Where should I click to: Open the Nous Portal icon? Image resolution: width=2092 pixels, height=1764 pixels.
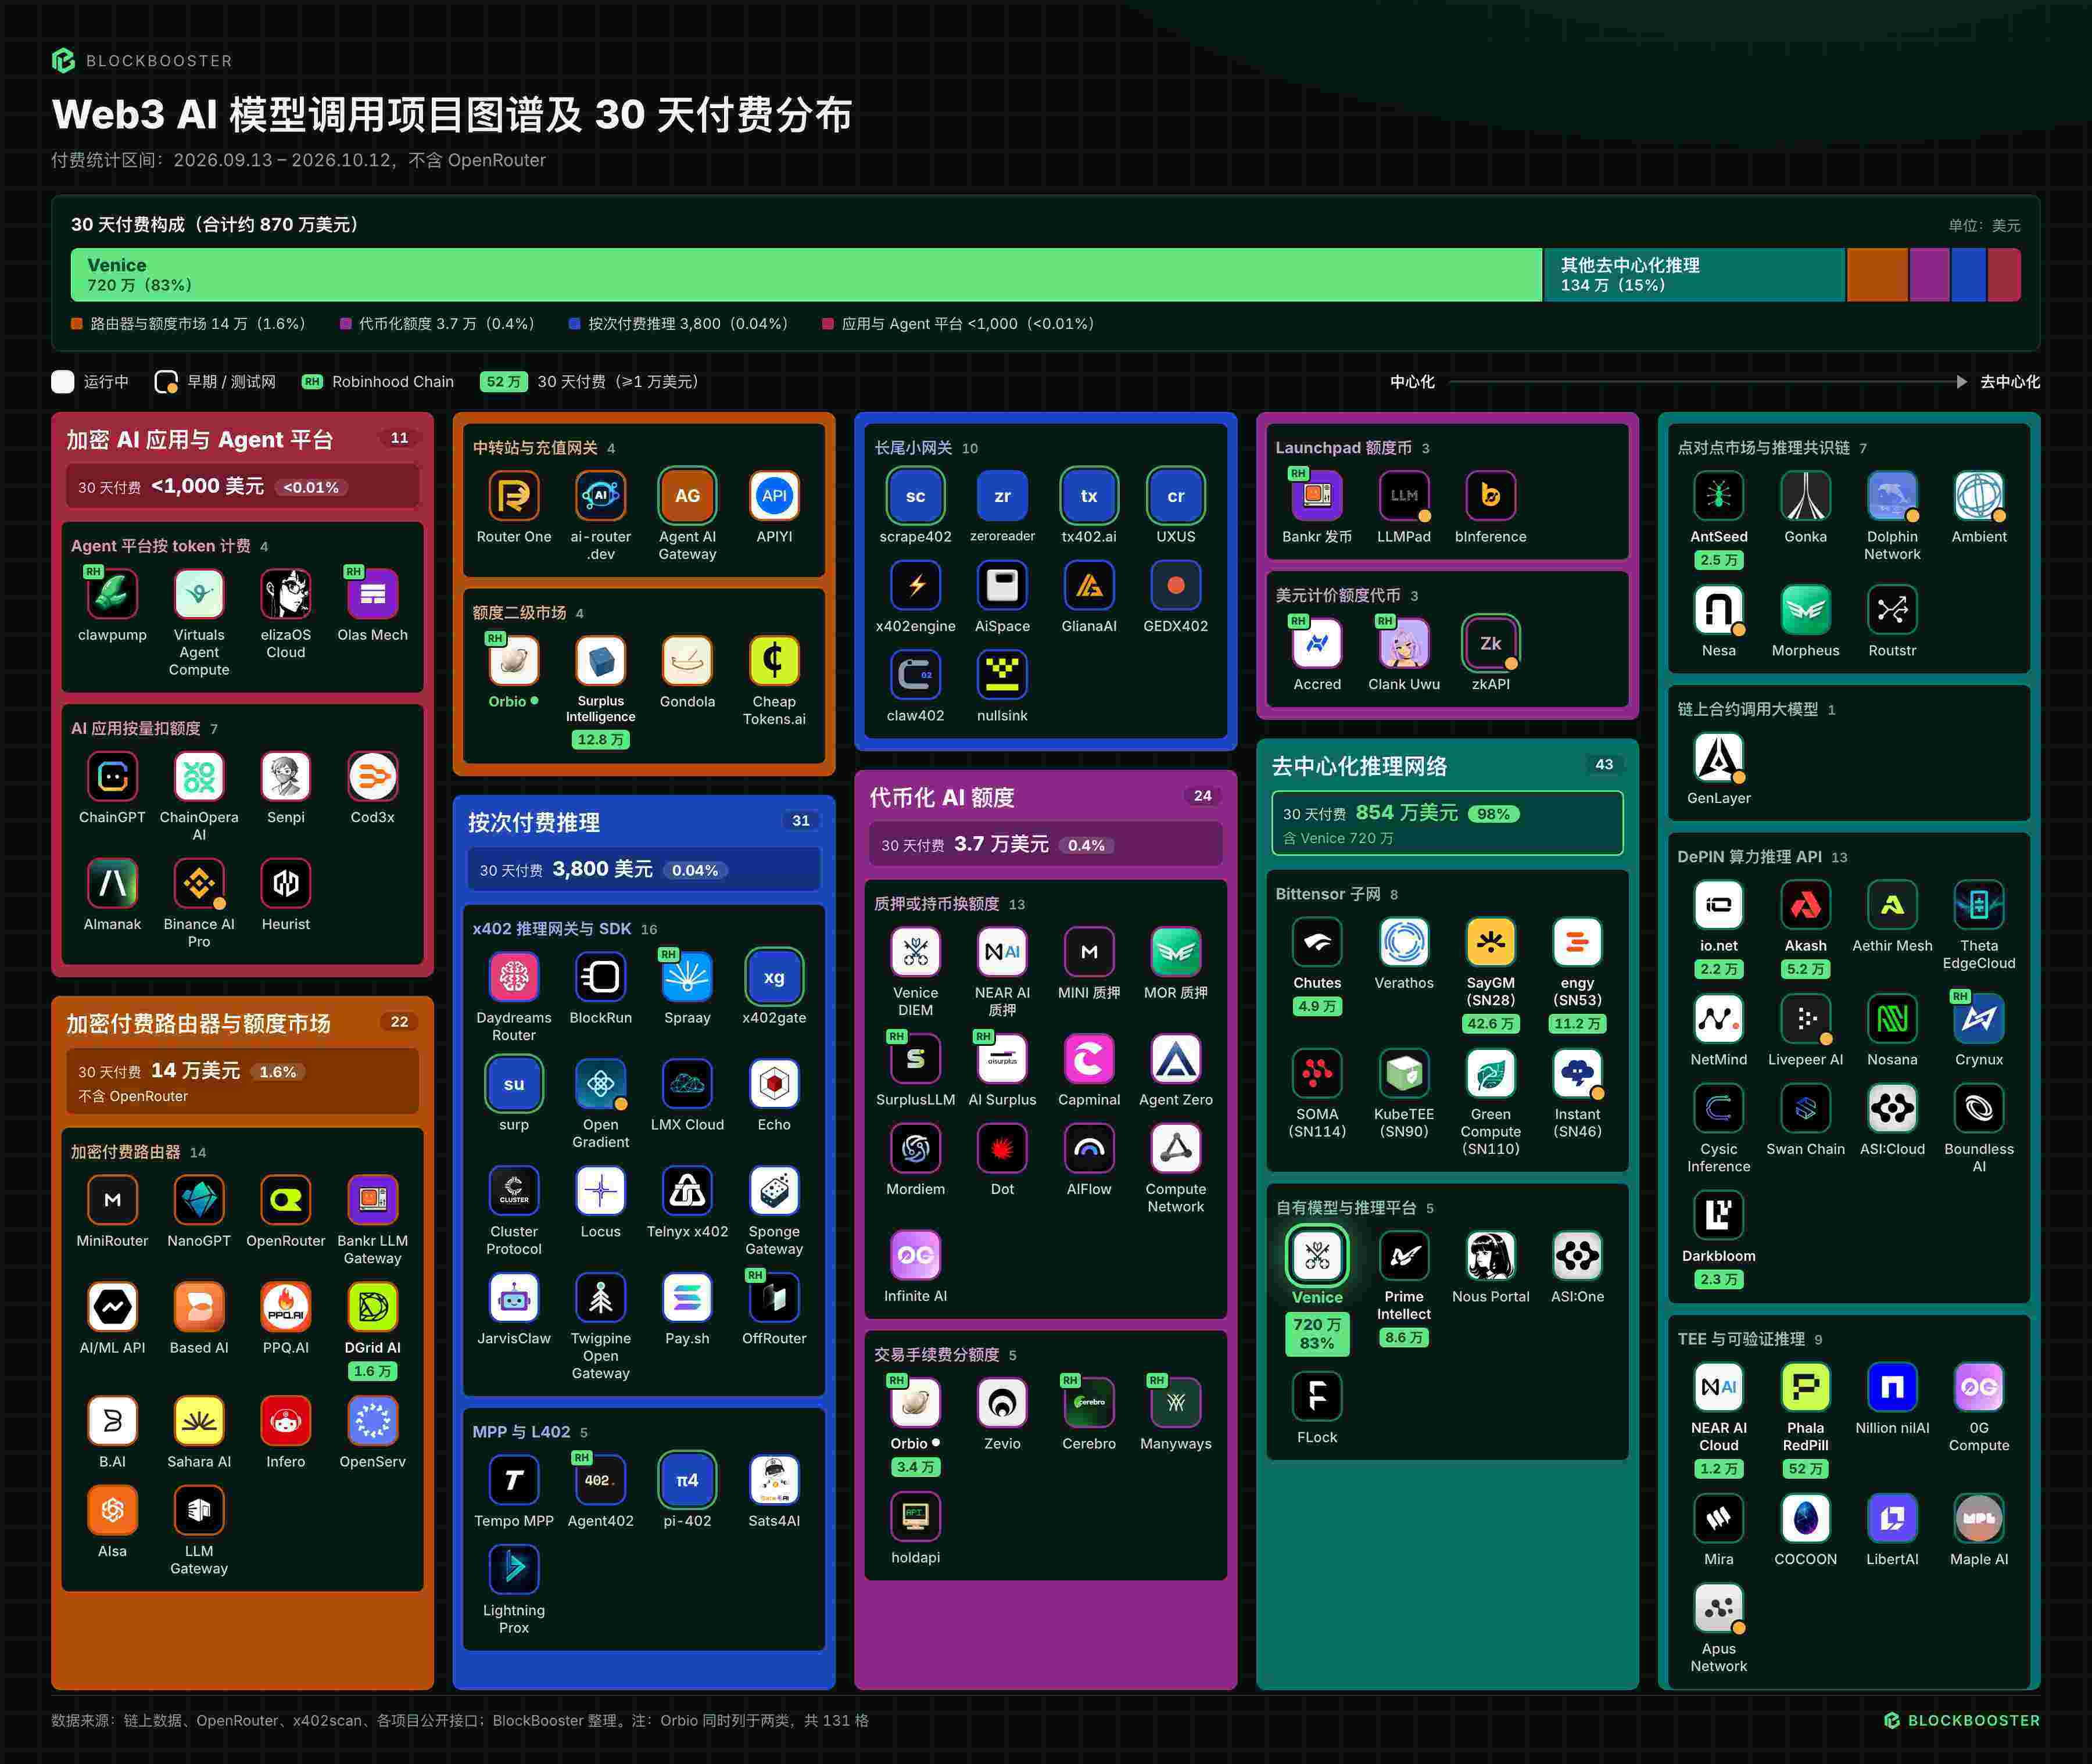(1490, 1256)
